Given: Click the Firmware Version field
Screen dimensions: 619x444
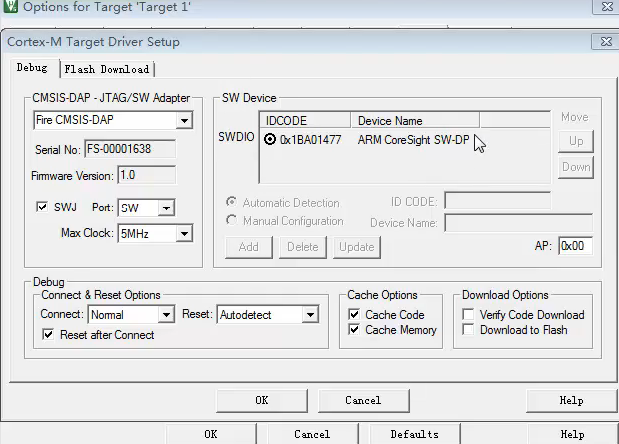Looking at the screenshot, I should (147, 175).
